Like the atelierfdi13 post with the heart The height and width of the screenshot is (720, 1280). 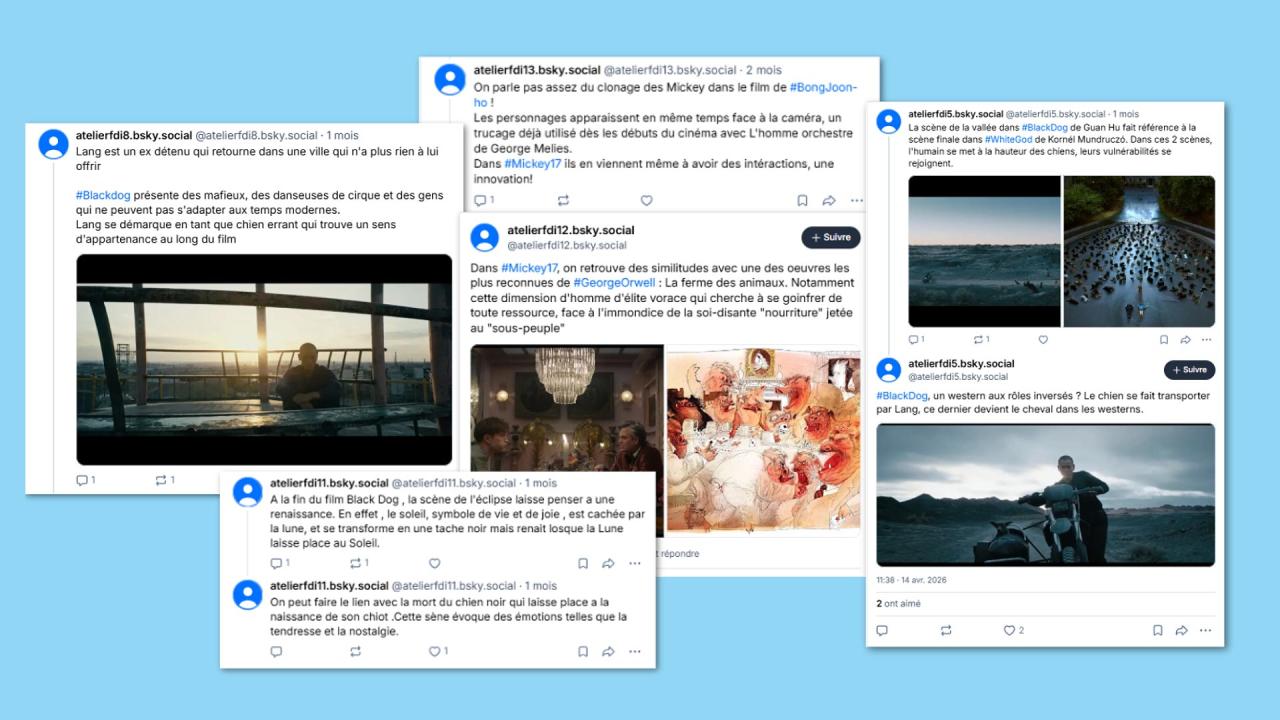click(x=646, y=200)
